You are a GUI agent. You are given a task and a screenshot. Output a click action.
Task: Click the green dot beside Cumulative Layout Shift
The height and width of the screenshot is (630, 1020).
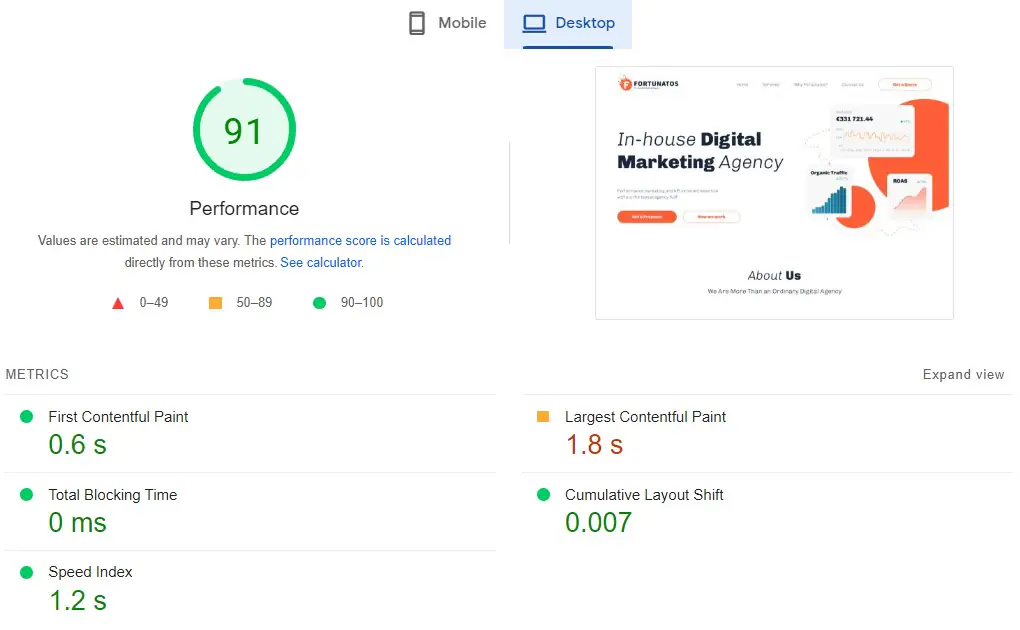coord(543,495)
